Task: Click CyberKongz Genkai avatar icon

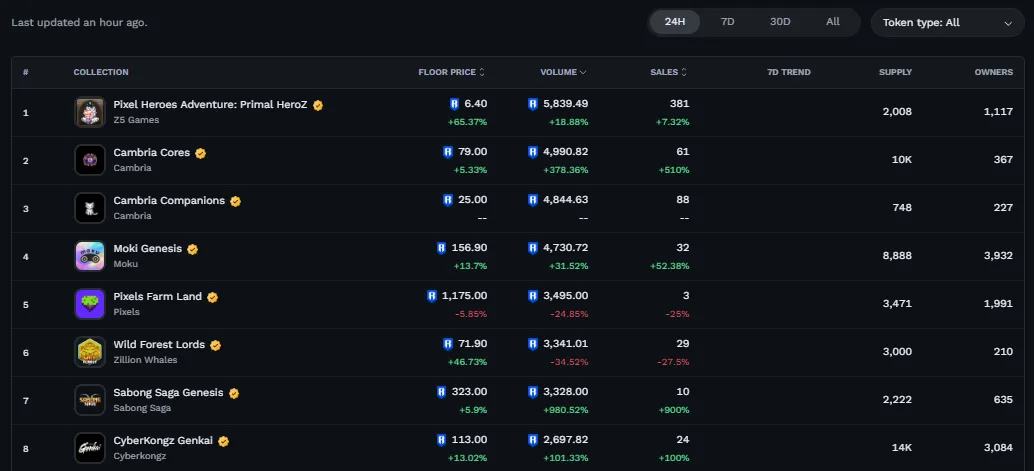Action: tap(90, 449)
